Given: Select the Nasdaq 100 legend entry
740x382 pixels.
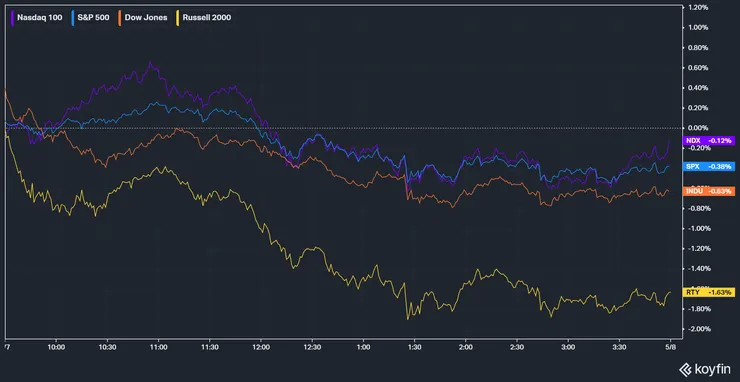Looking at the screenshot, I should [x=36, y=18].
